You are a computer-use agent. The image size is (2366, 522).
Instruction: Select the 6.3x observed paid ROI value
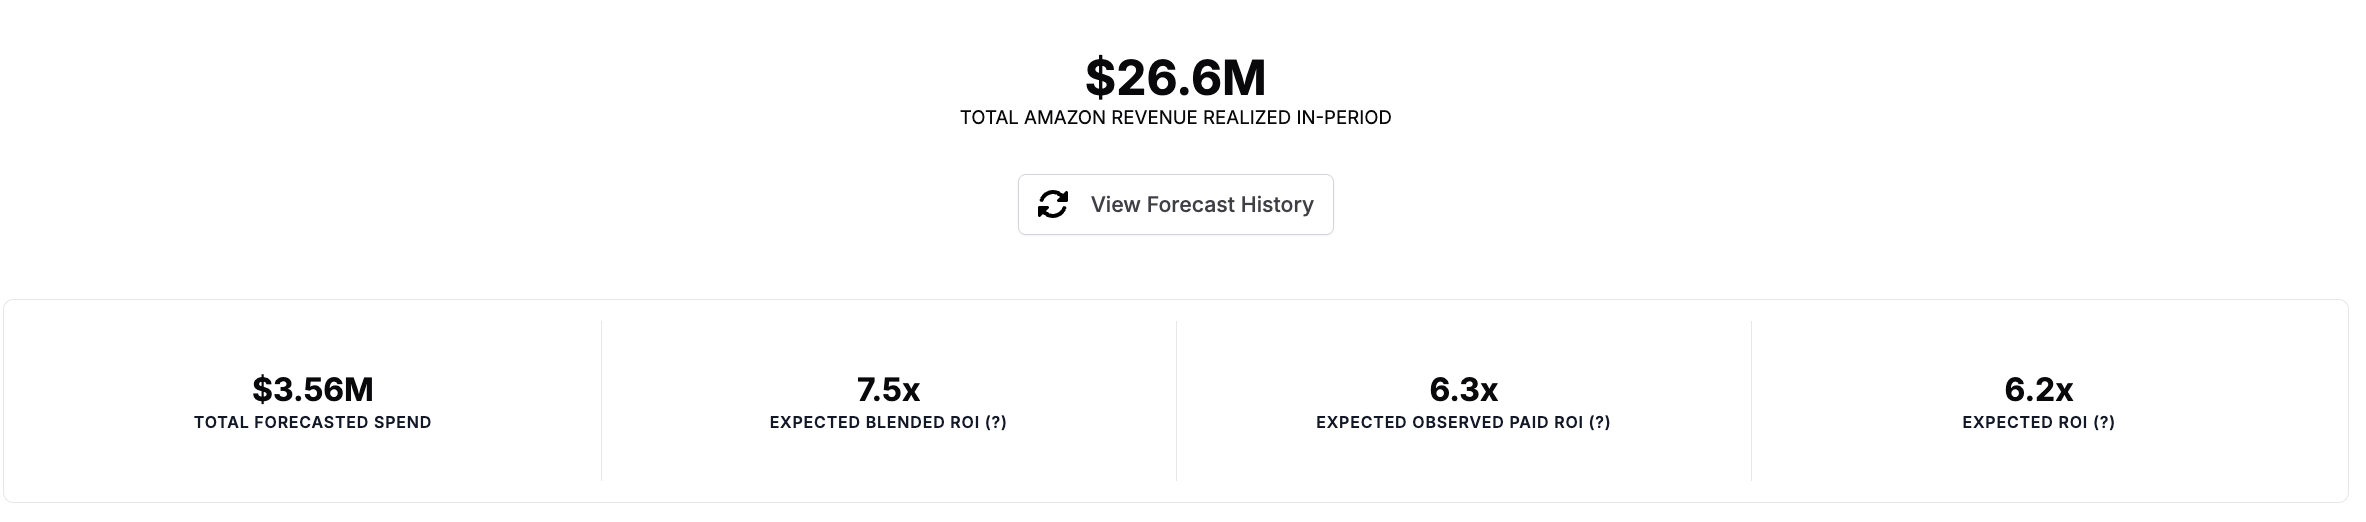coord(1463,388)
